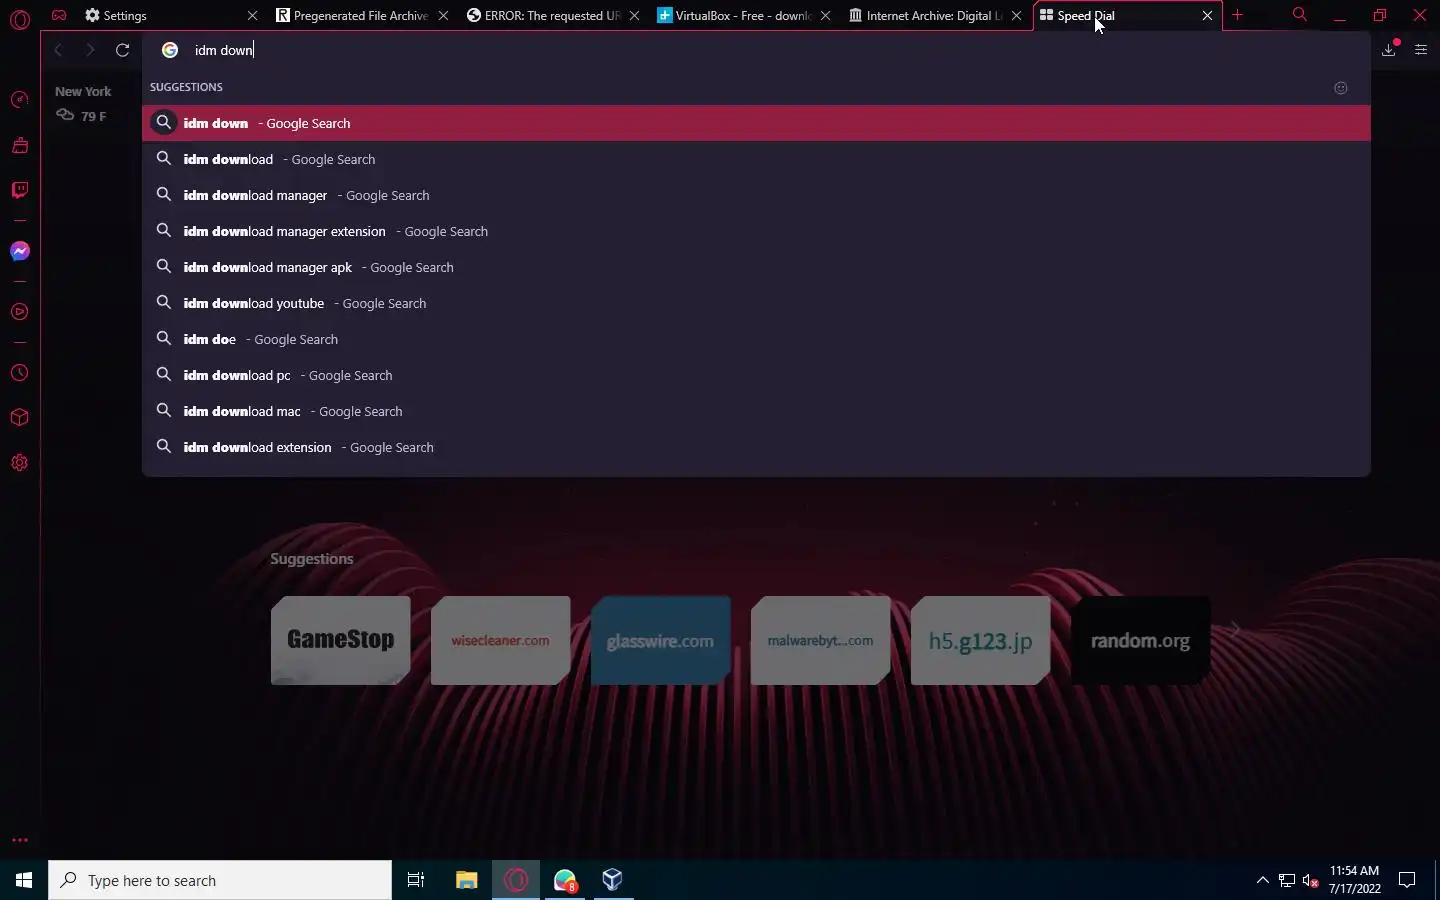Open sidebar setup three-dots menu

19,840
